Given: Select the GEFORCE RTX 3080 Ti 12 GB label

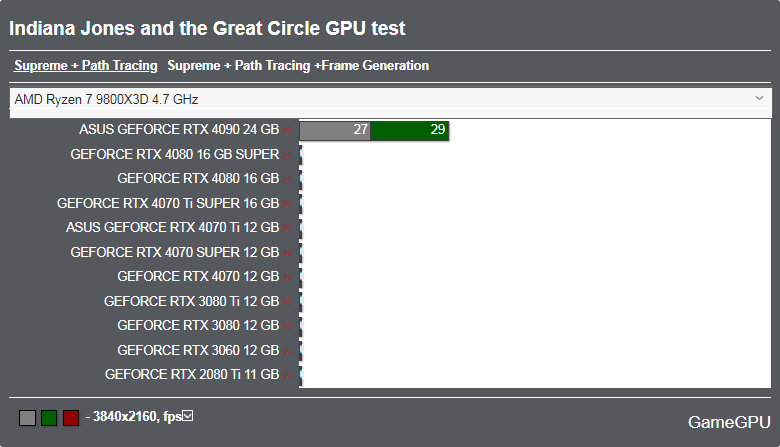Looking at the screenshot, I should point(192,301).
